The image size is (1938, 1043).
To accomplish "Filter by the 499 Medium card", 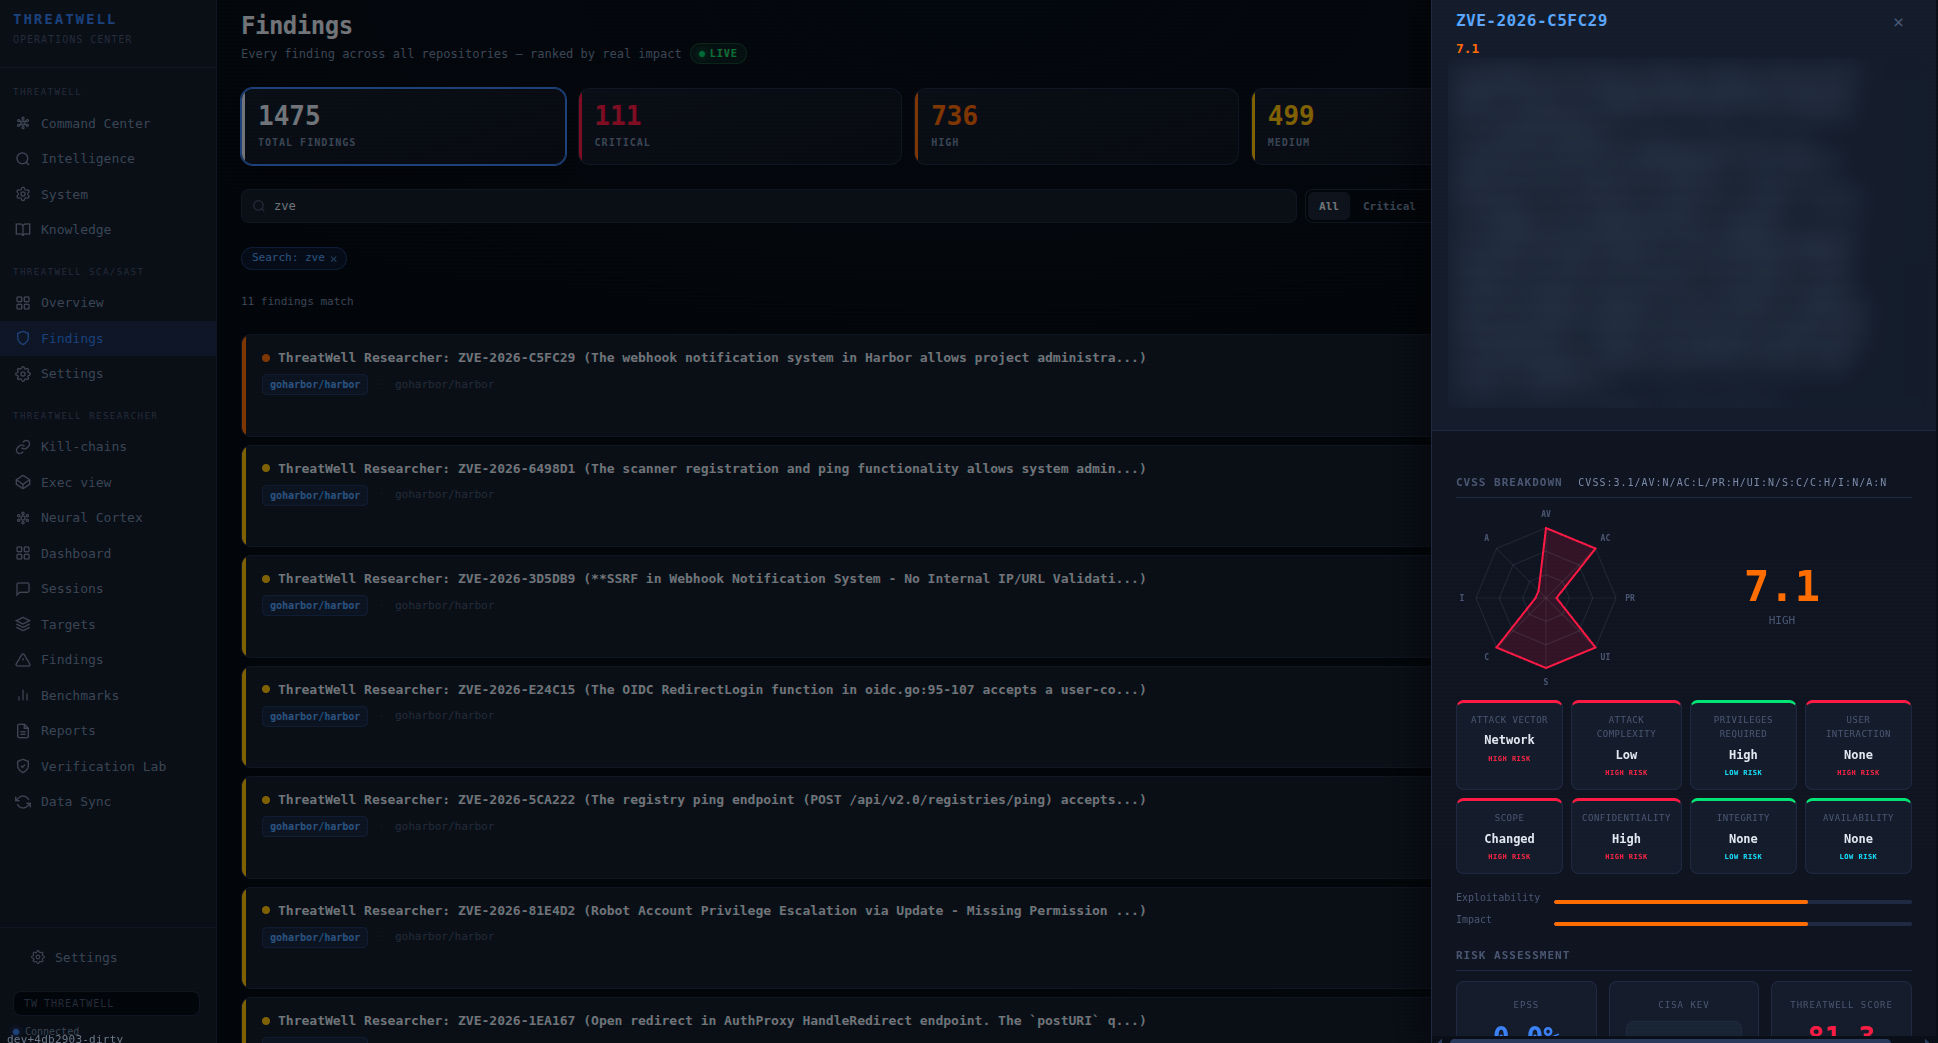I will tap(1342, 126).
